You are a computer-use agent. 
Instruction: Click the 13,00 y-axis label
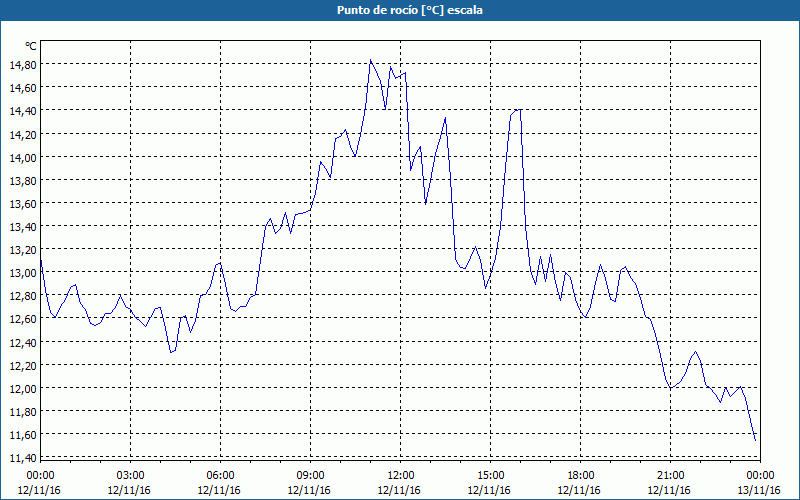click(22, 272)
